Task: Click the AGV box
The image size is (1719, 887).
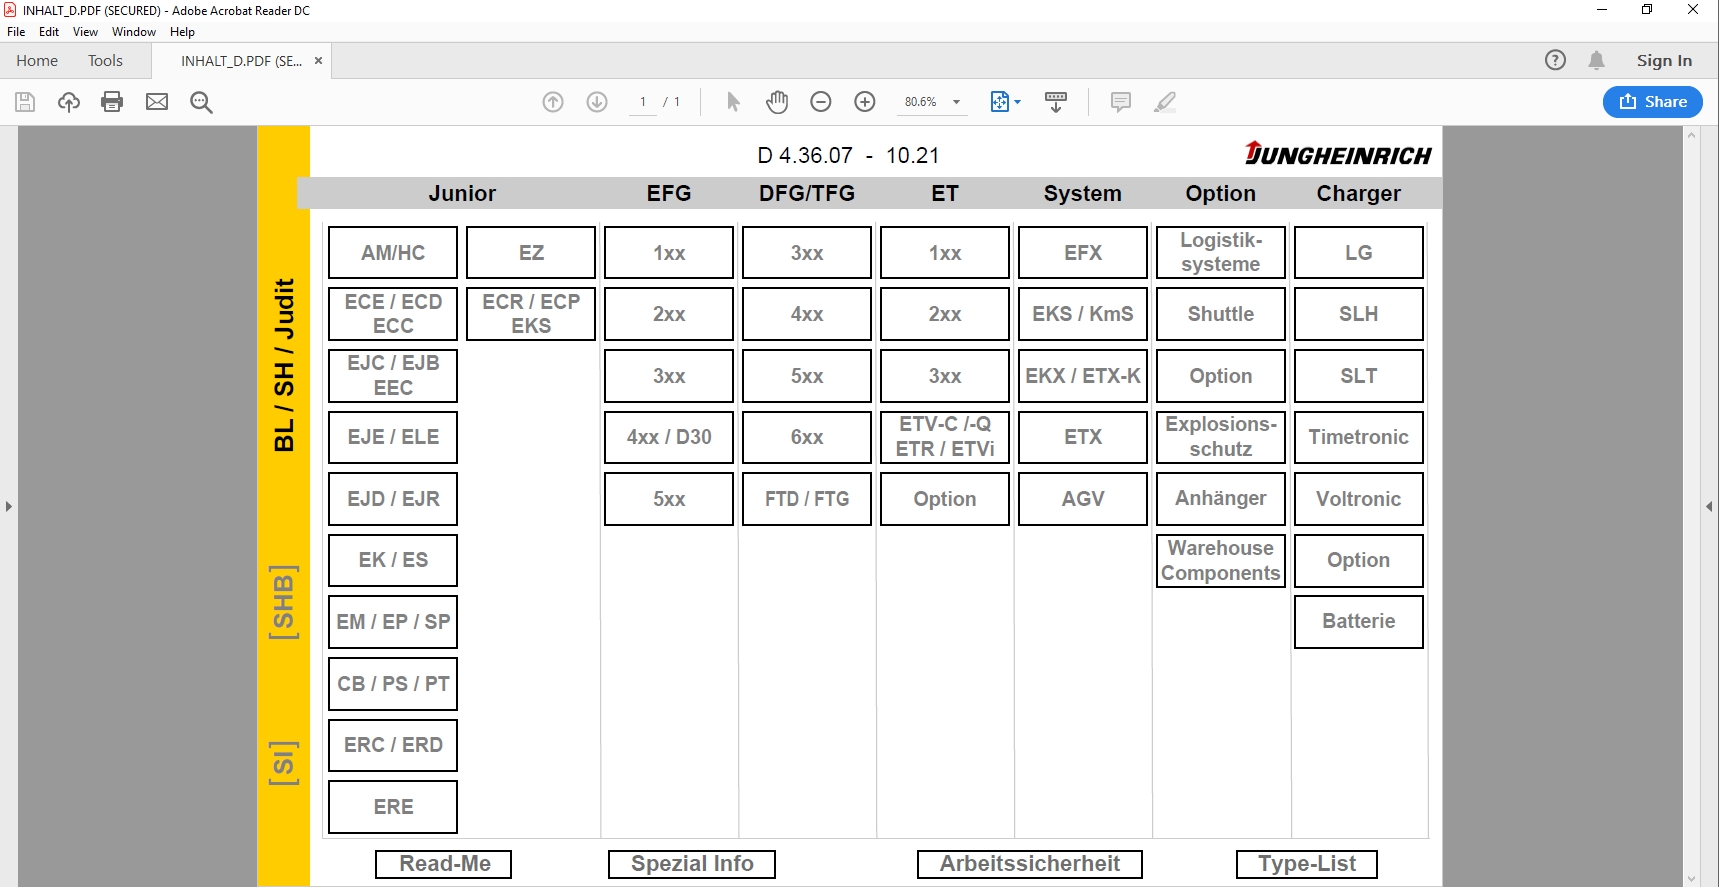Action: 1083,499
